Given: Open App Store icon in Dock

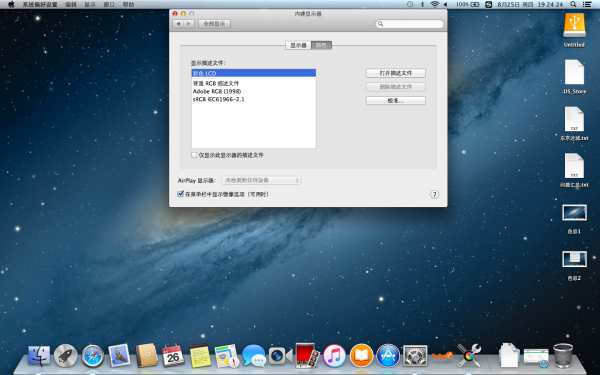Looking at the screenshot, I should click(388, 355).
